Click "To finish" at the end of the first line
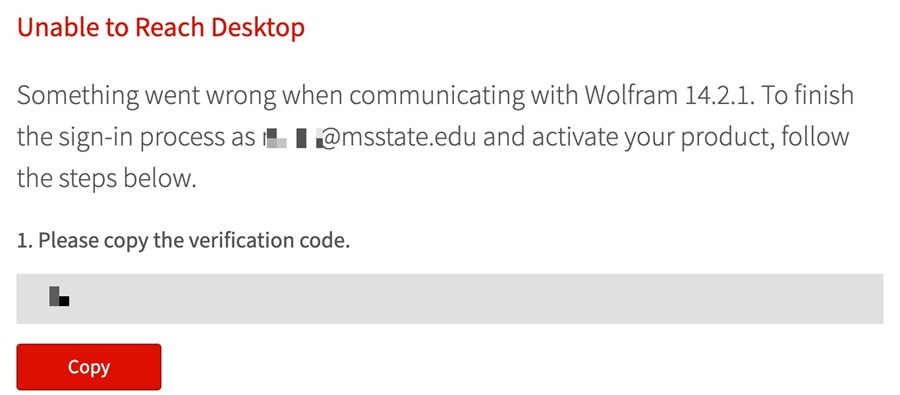 coord(813,95)
